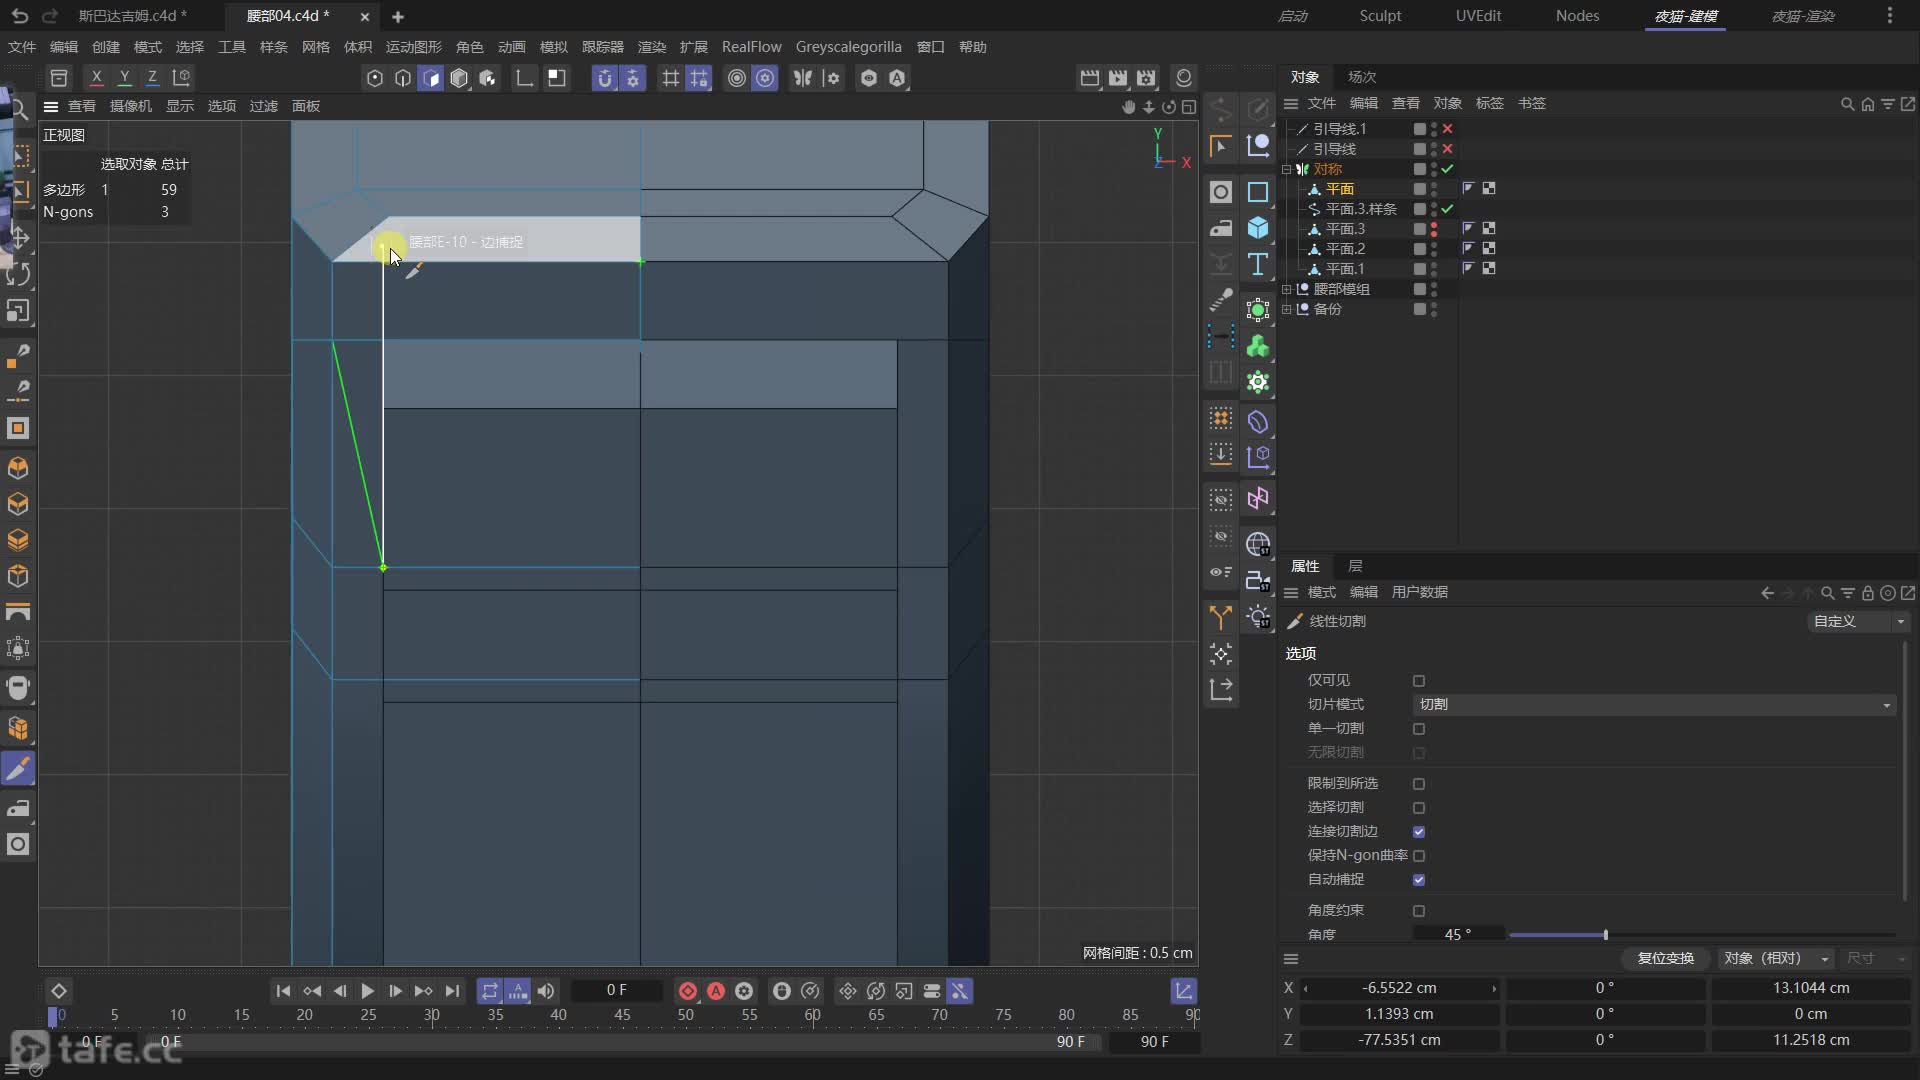Expand the 腰部模组 group
This screenshot has height=1080, width=1920.
1287,289
